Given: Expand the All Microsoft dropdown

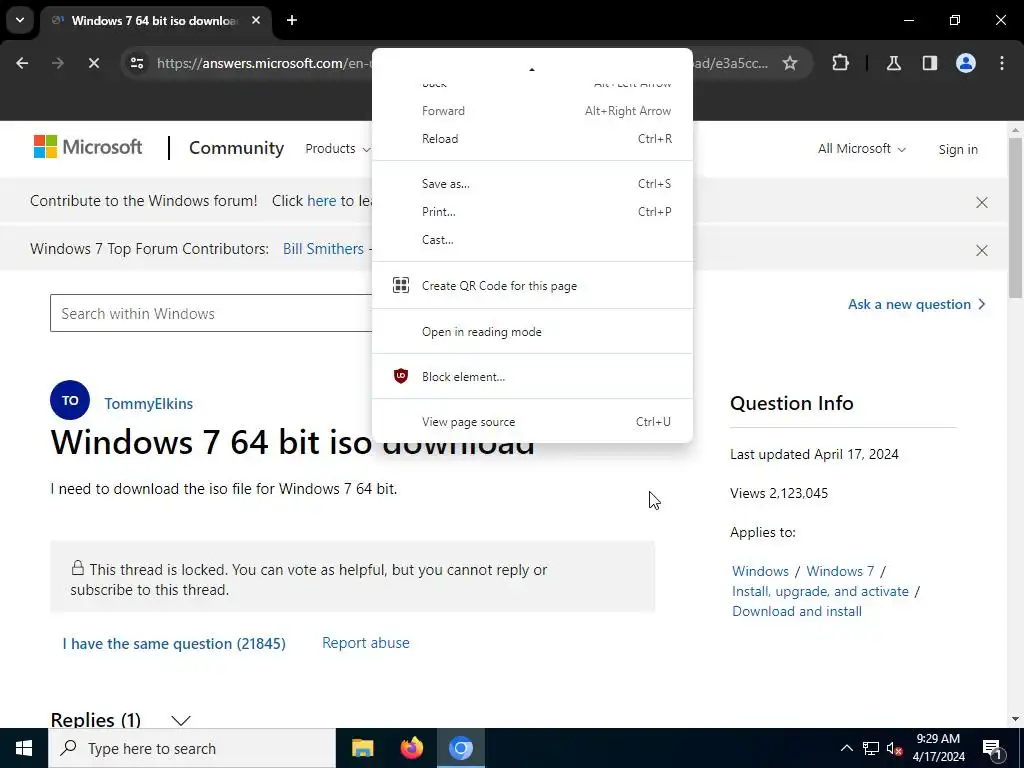Looking at the screenshot, I should (x=861, y=149).
